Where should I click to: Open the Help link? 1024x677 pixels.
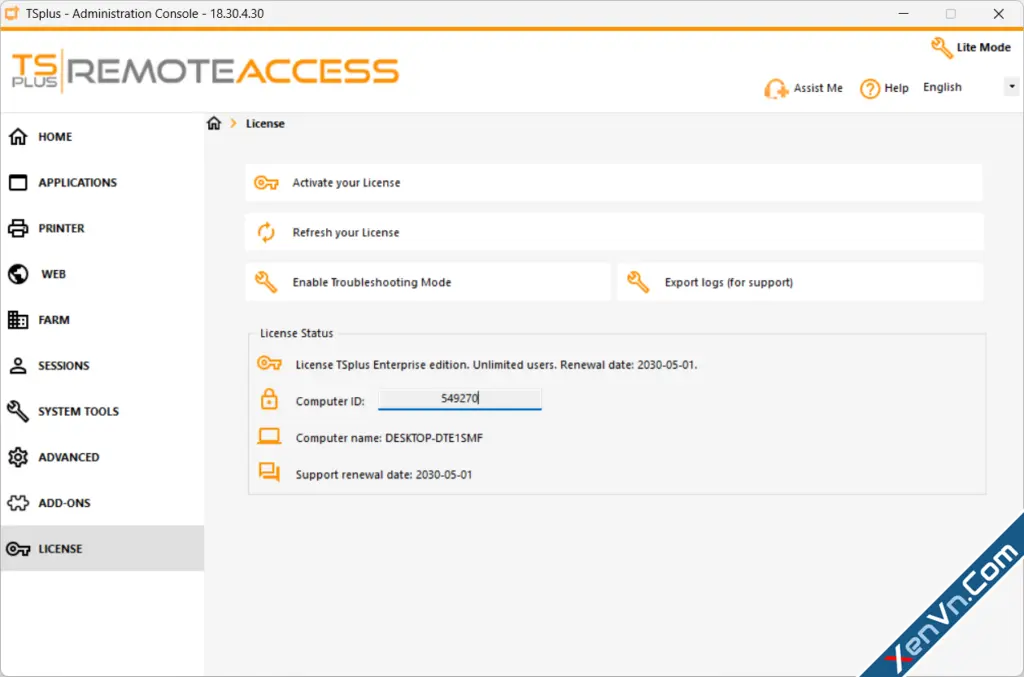pyautogui.click(x=896, y=88)
